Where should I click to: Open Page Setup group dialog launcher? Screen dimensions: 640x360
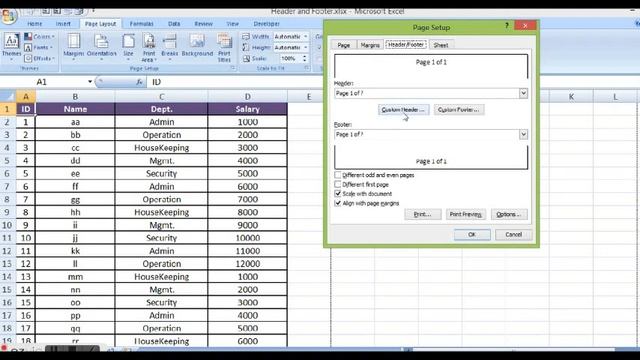233,68
